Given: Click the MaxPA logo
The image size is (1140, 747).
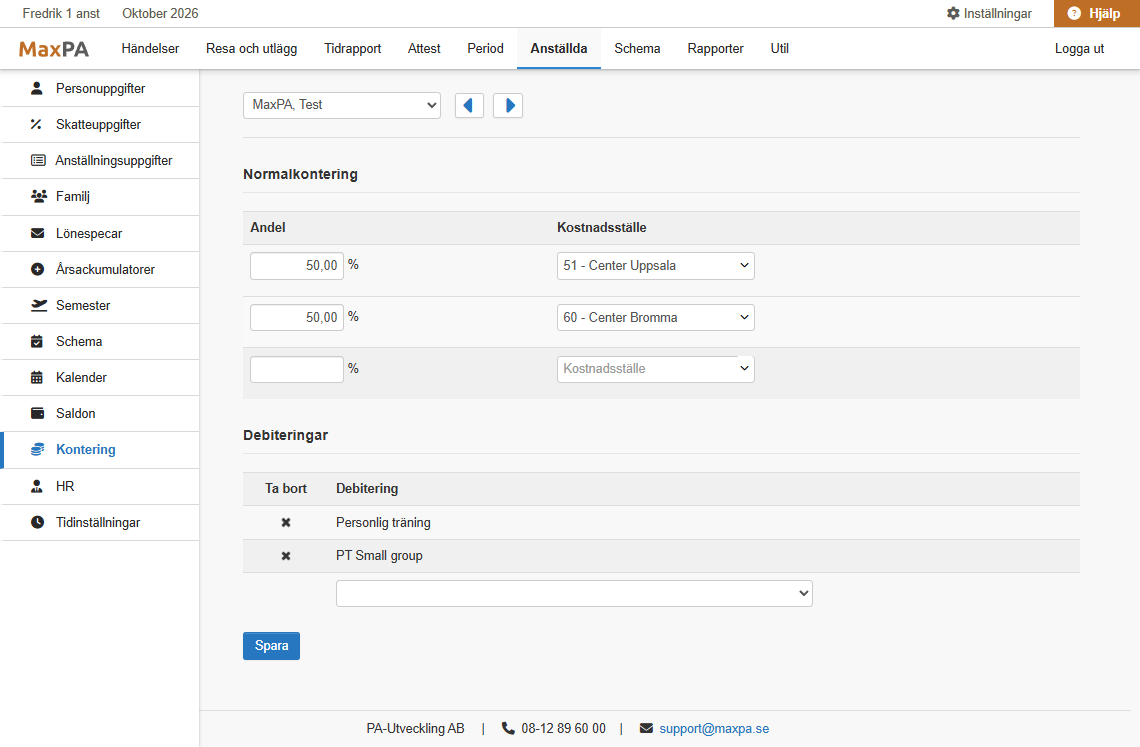Looking at the screenshot, I should point(54,49).
